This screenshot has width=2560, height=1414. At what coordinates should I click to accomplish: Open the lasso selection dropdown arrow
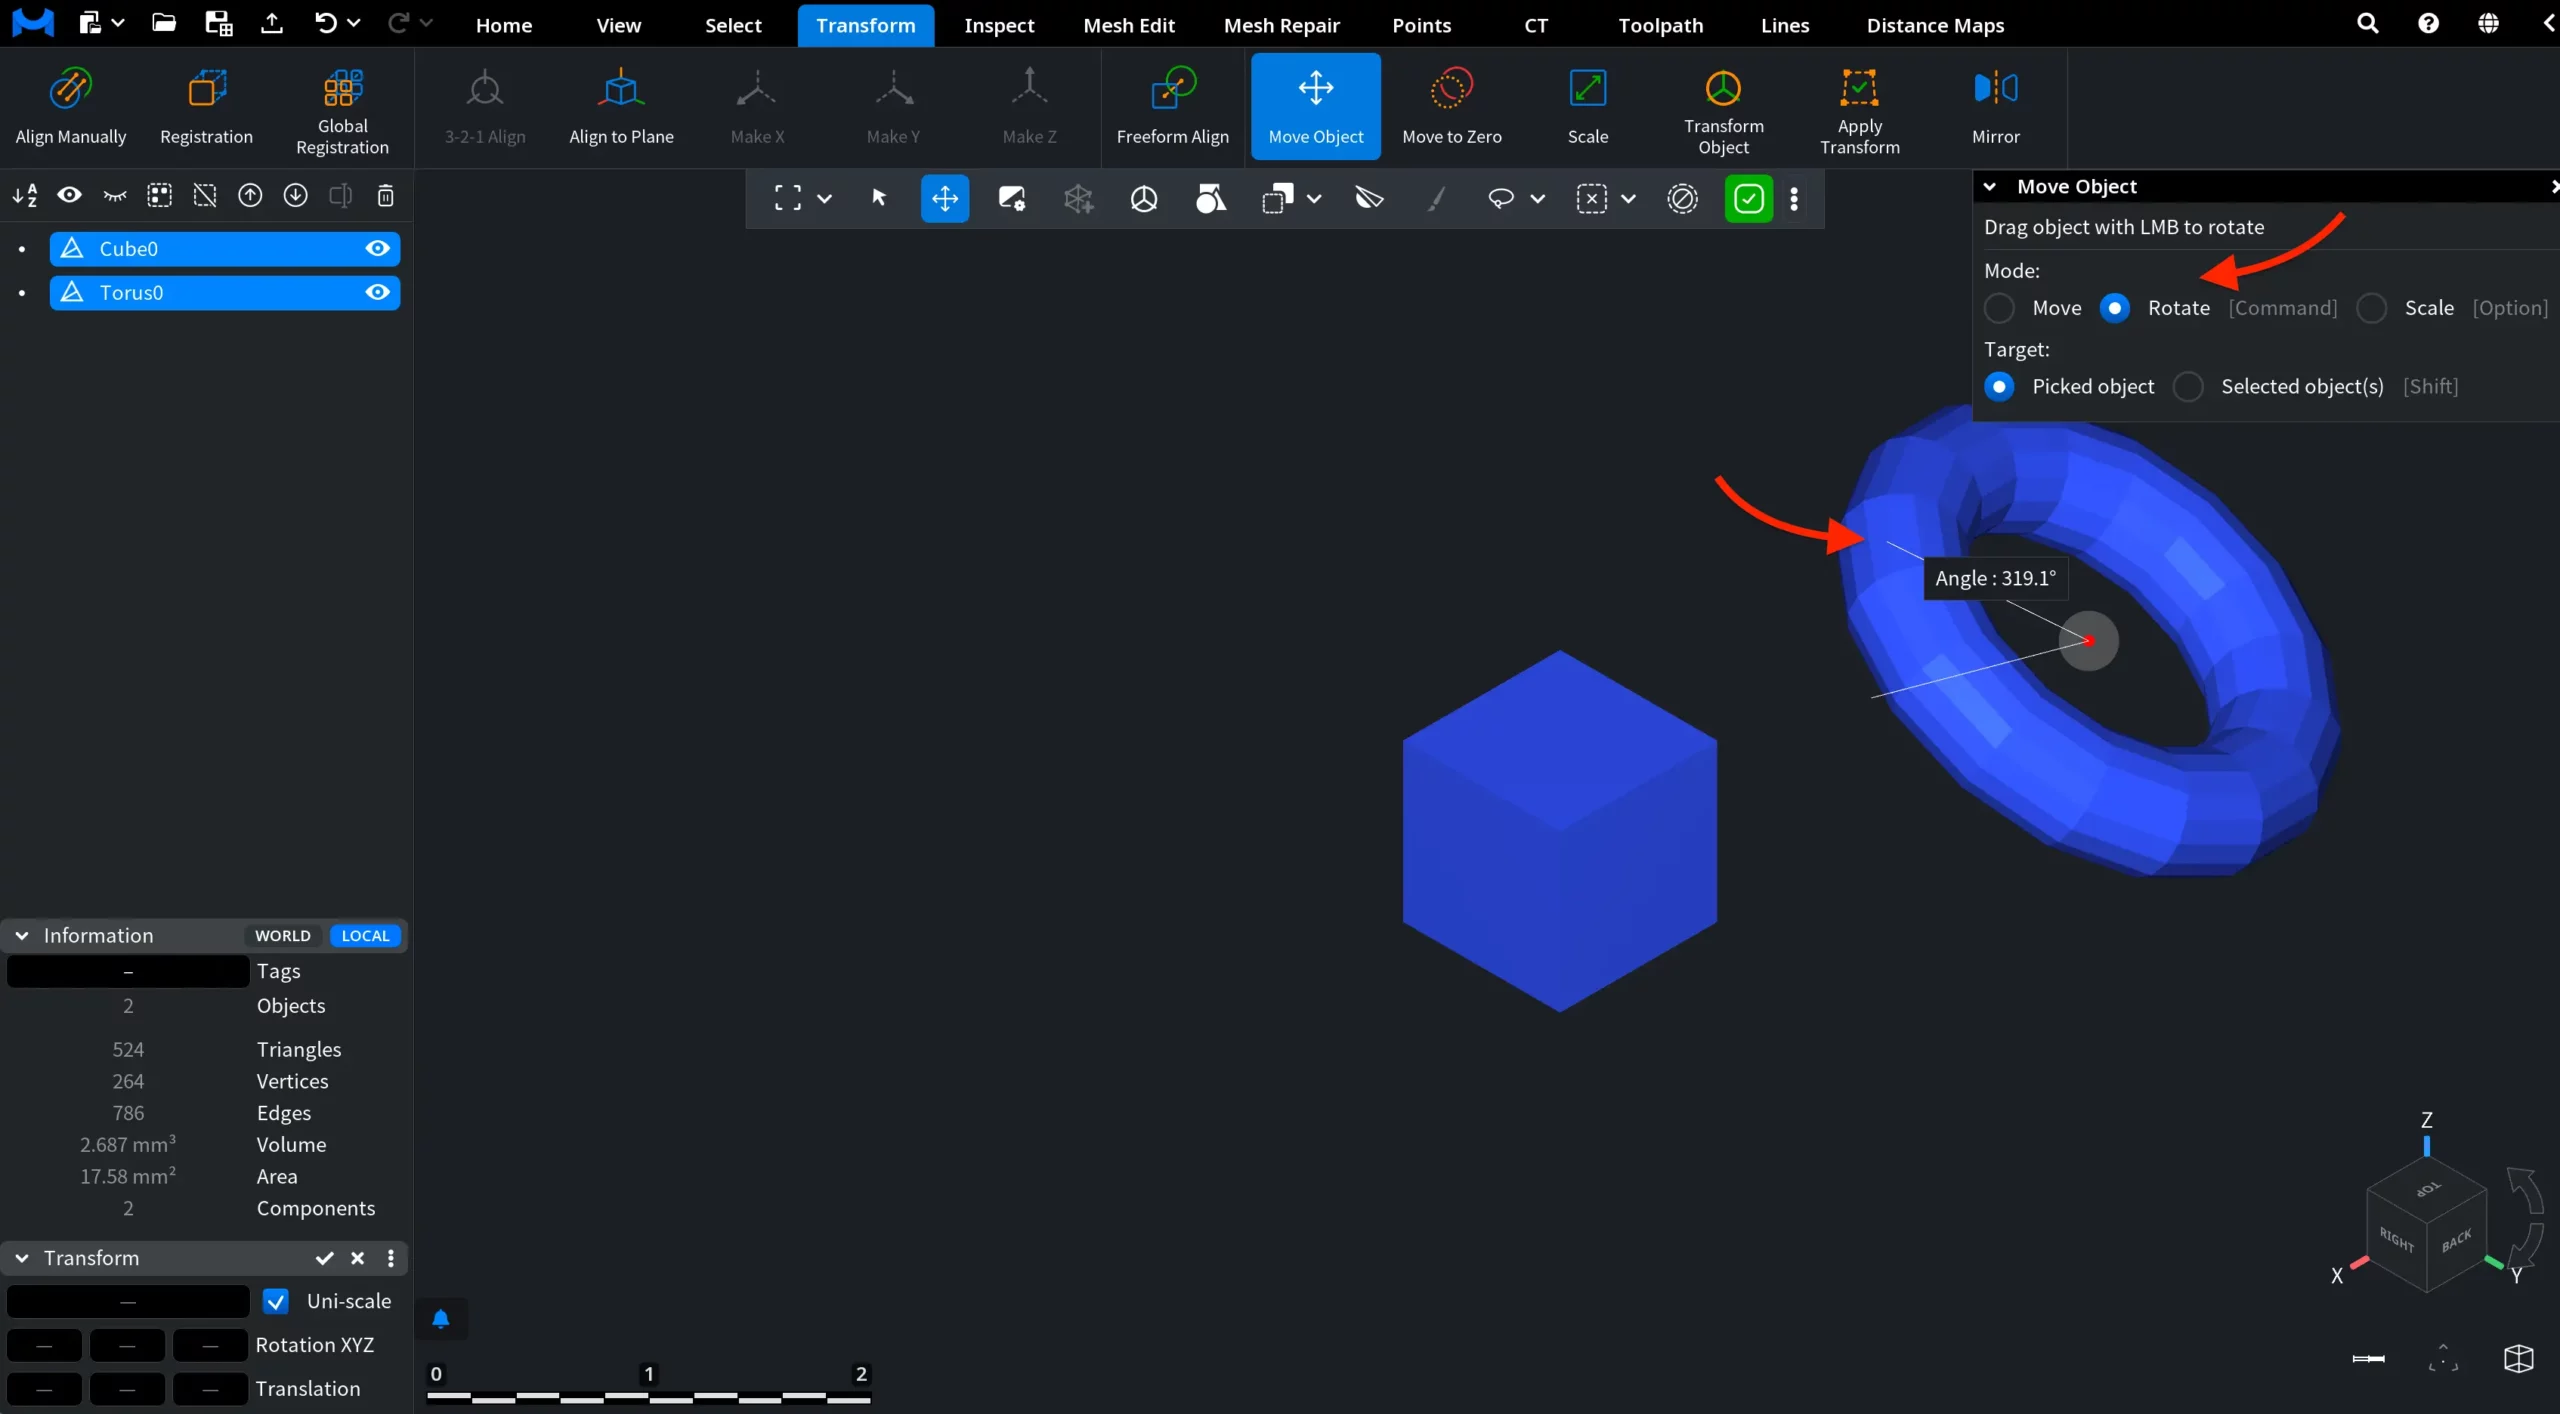(1537, 199)
